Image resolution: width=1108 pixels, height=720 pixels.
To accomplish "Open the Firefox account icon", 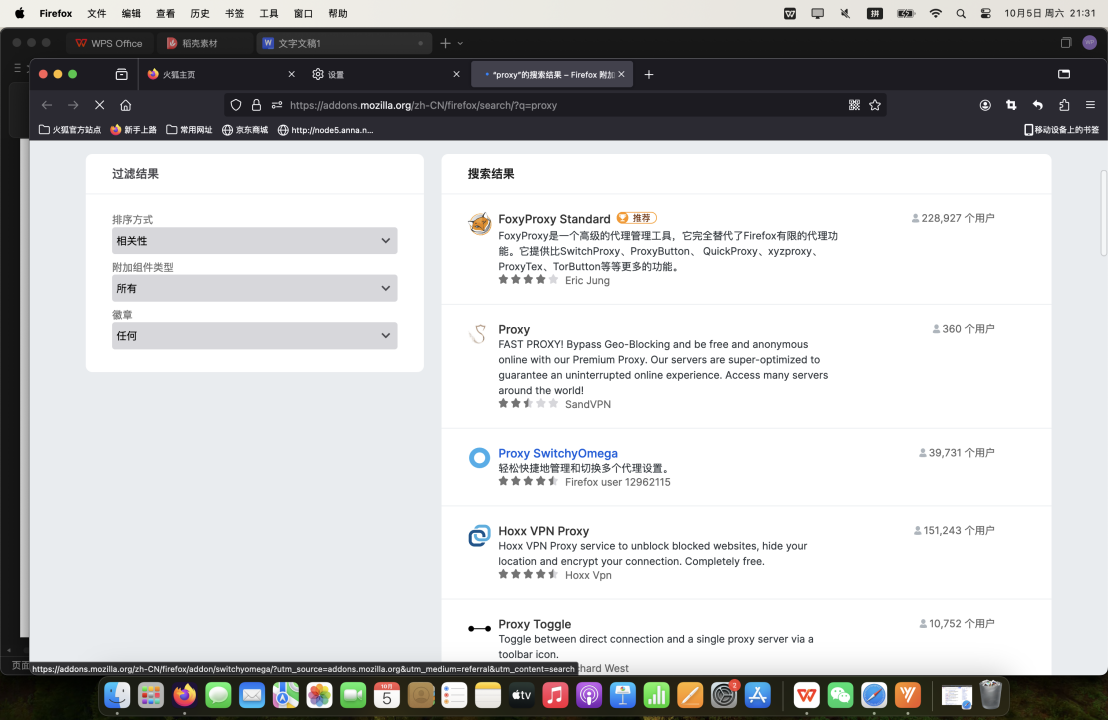I will point(985,105).
